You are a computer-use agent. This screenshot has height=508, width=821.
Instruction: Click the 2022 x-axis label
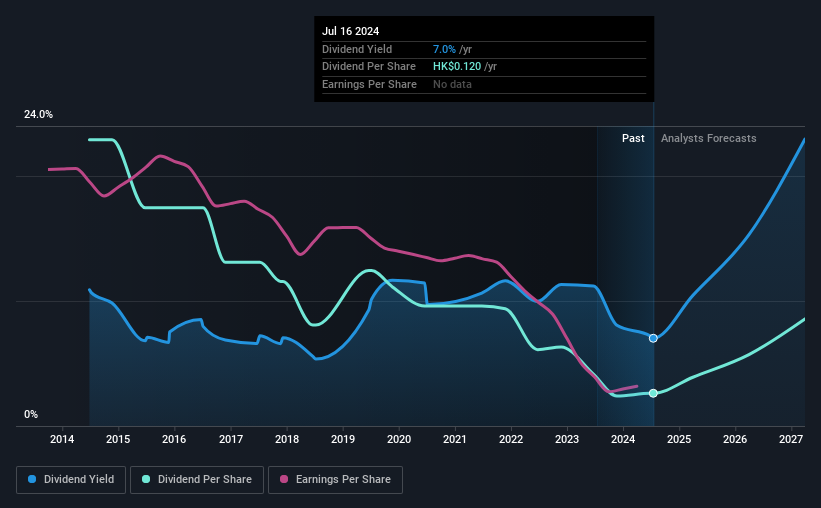point(511,439)
